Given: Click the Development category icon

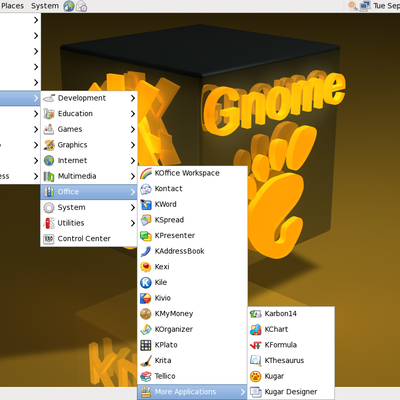Looking at the screenshot, I should click(49, 98).
